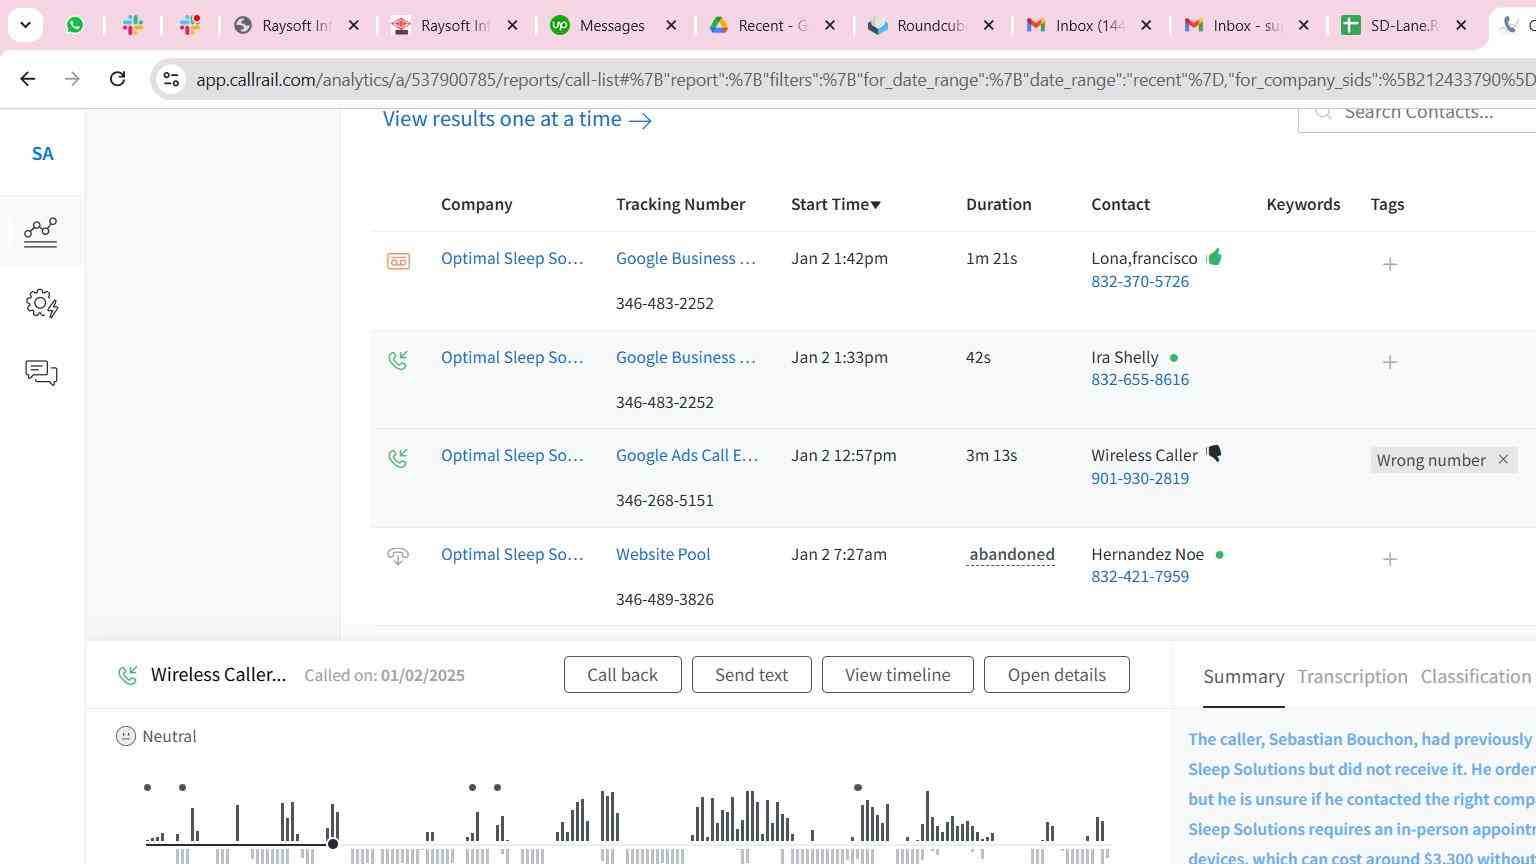
Task: Click phone number 832-421-7959
Action: click(x=1140, y=577)
